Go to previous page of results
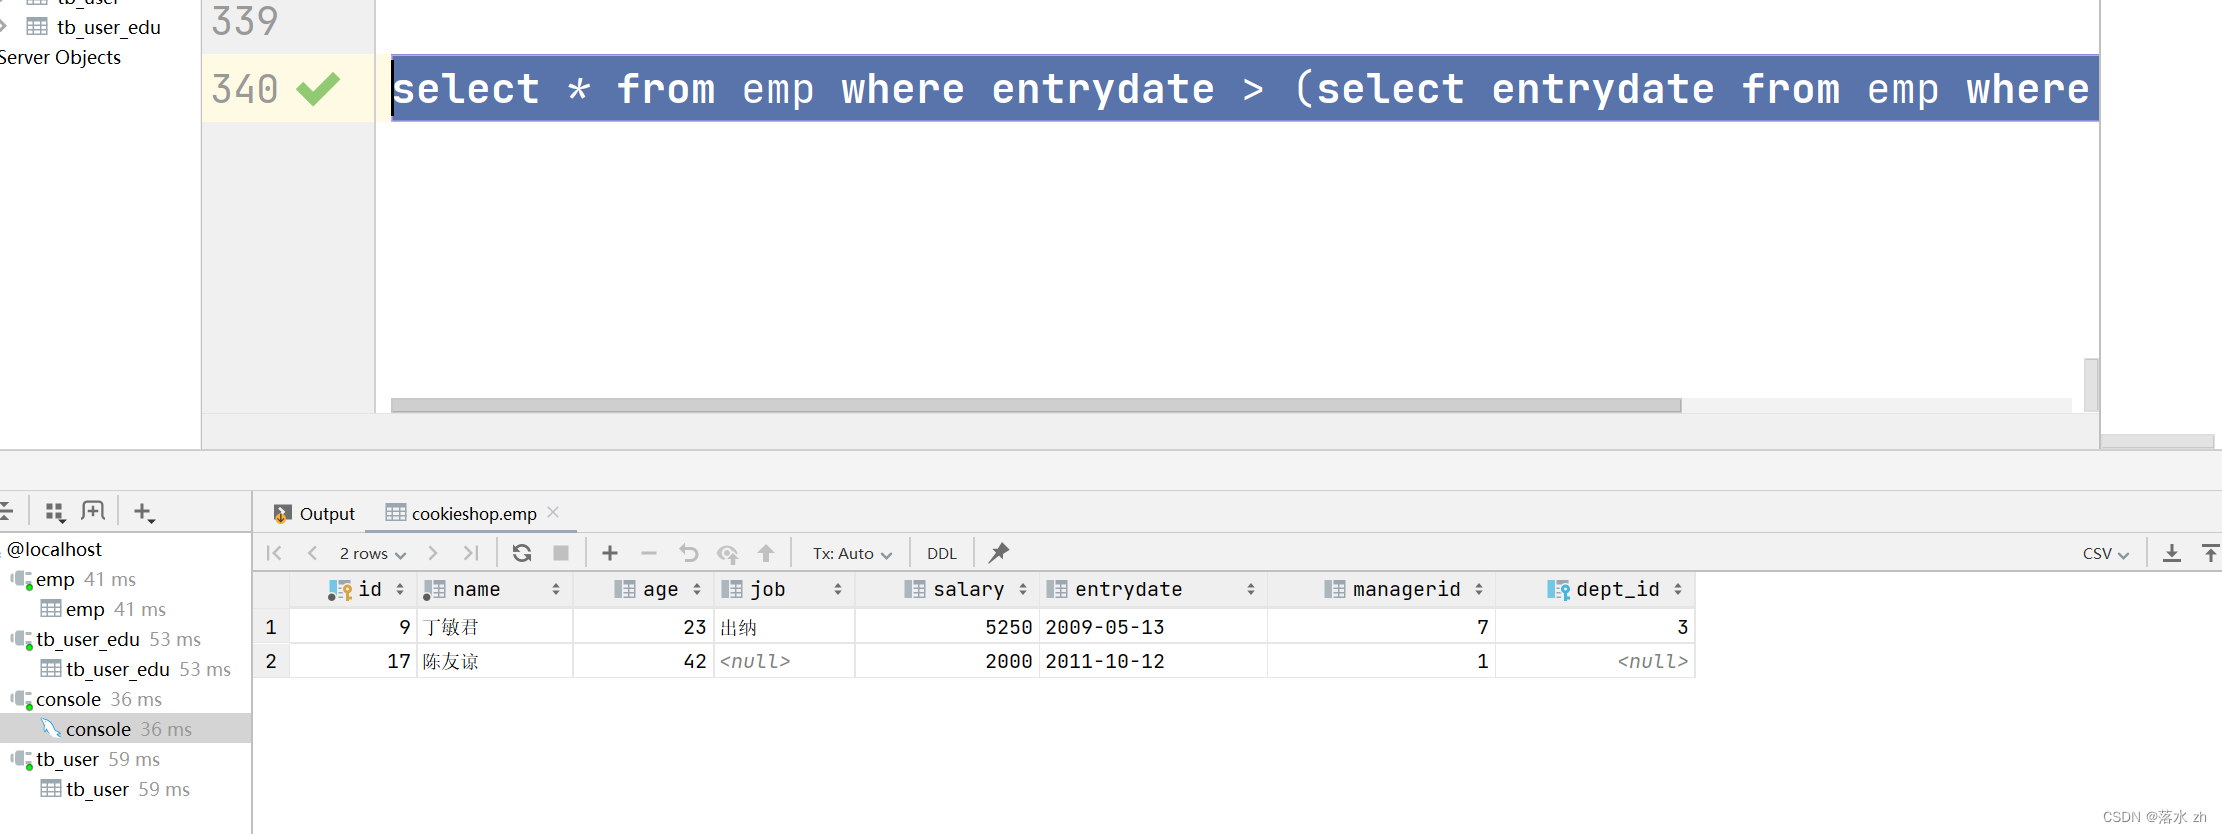Image resolution: width=2222 pixels, height=834 pixels. 312,553
